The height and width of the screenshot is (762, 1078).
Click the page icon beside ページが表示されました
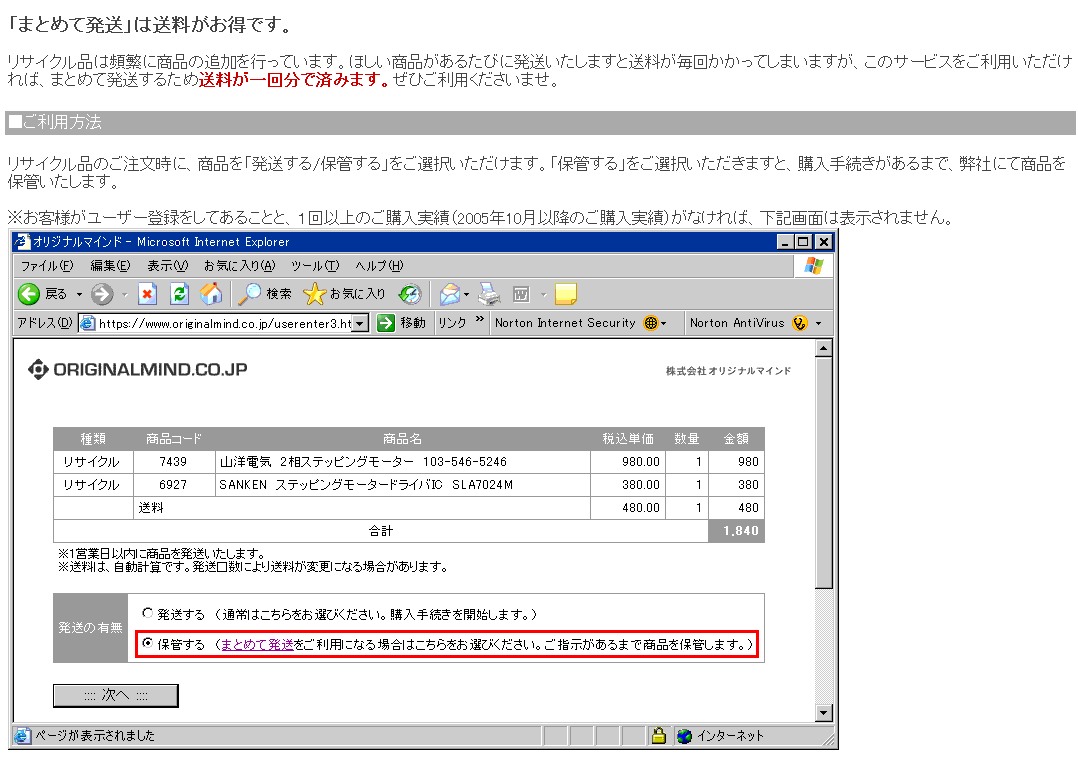(23, 736)
